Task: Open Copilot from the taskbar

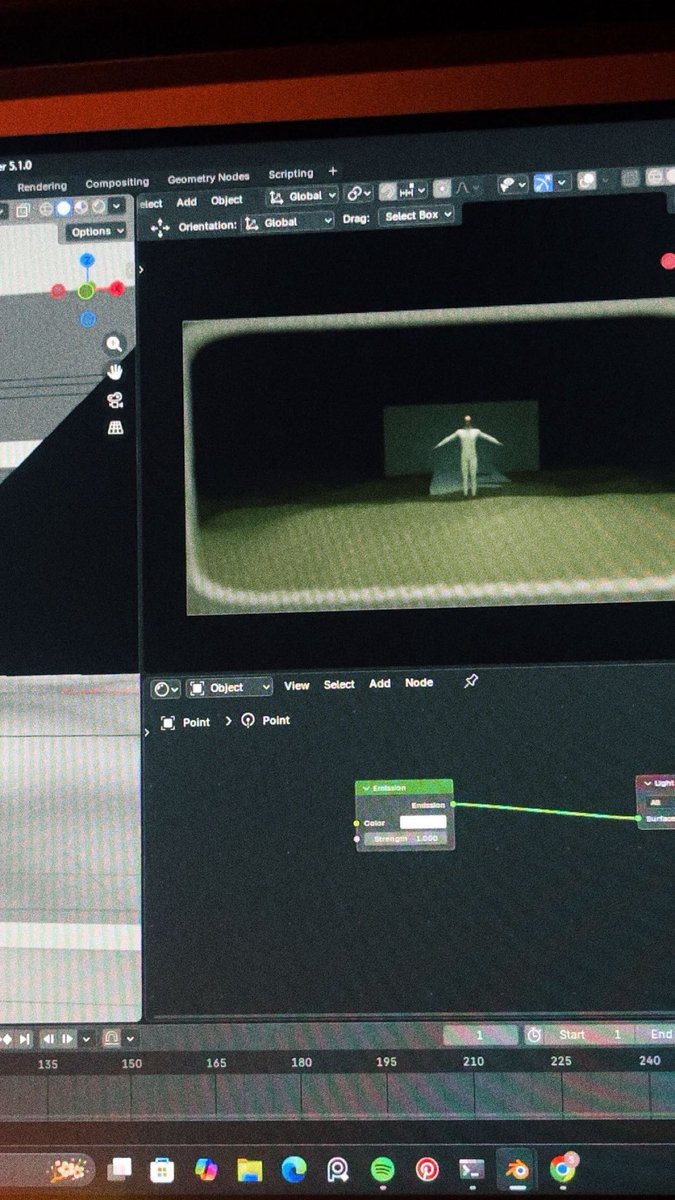Action: tap(206, 1168)
